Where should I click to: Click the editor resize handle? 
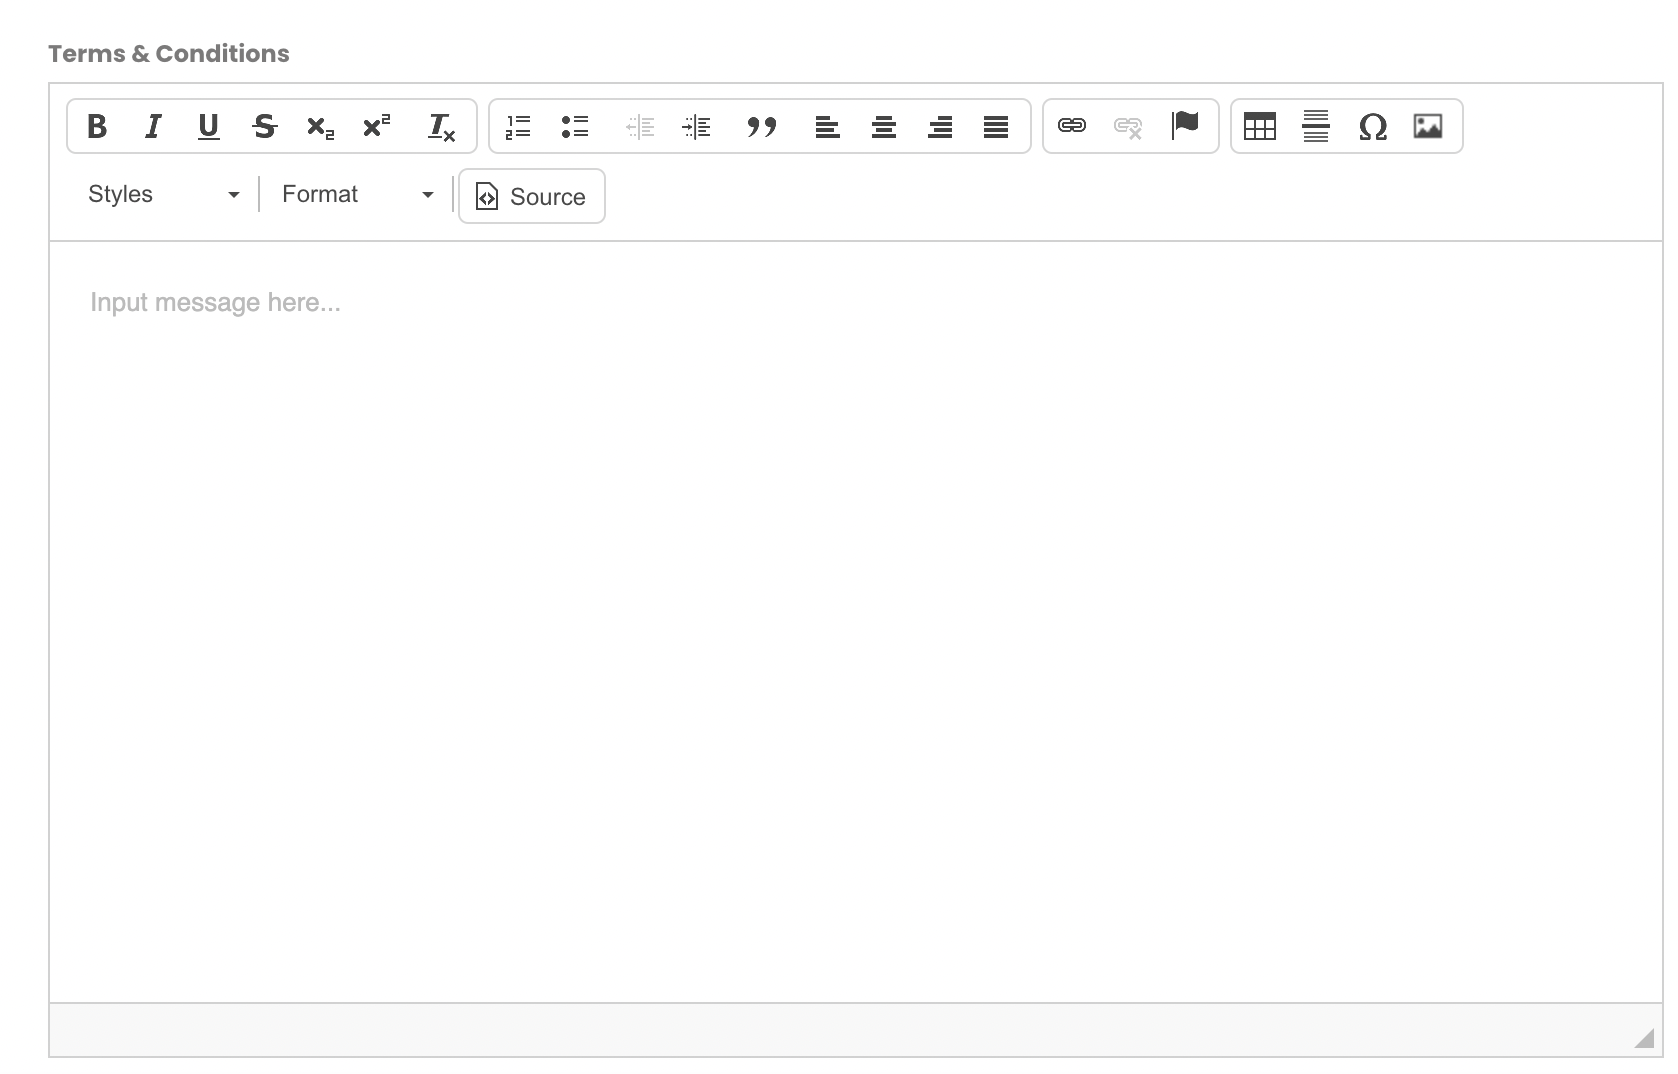coord(1645,1039)
